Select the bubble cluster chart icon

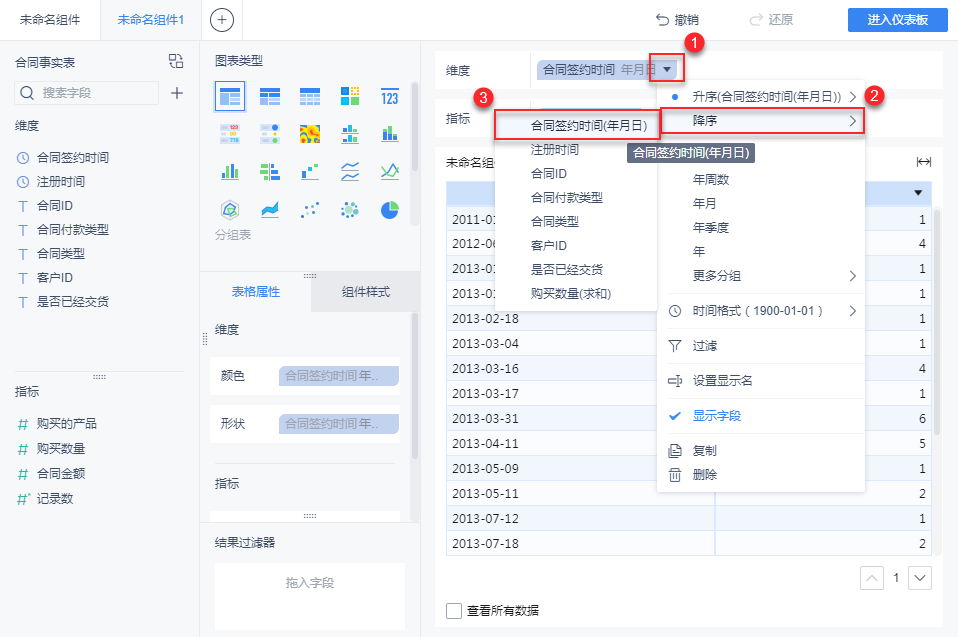coord(349,210)
